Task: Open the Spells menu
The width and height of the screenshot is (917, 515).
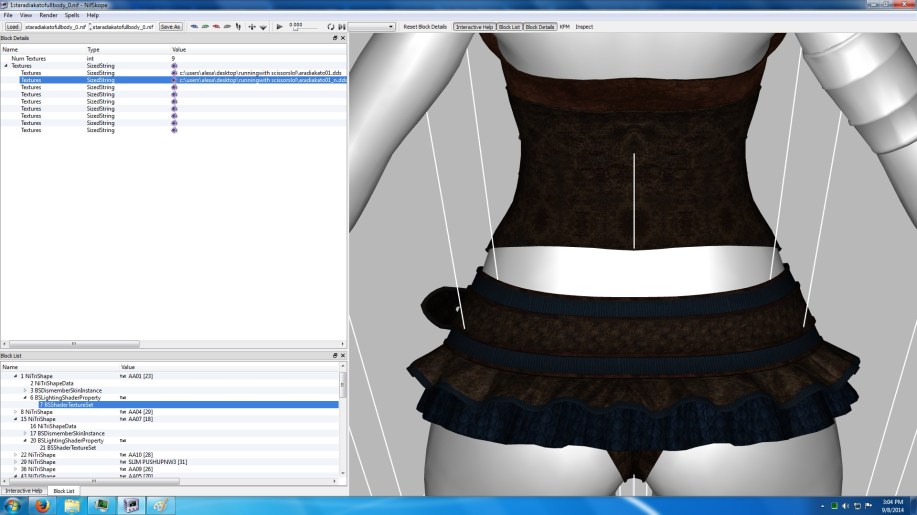Action: coord(73,16)
